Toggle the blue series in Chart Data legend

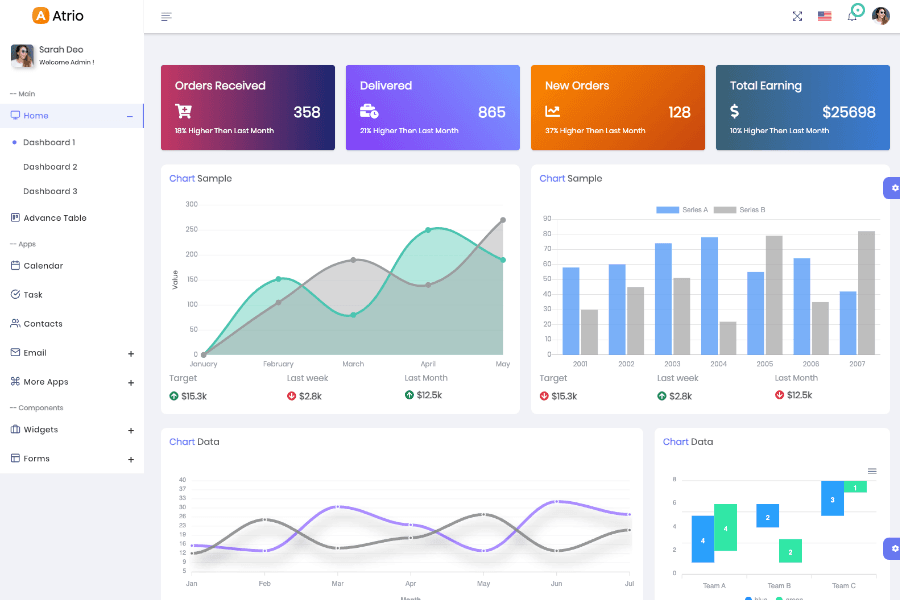click(750, 597)
